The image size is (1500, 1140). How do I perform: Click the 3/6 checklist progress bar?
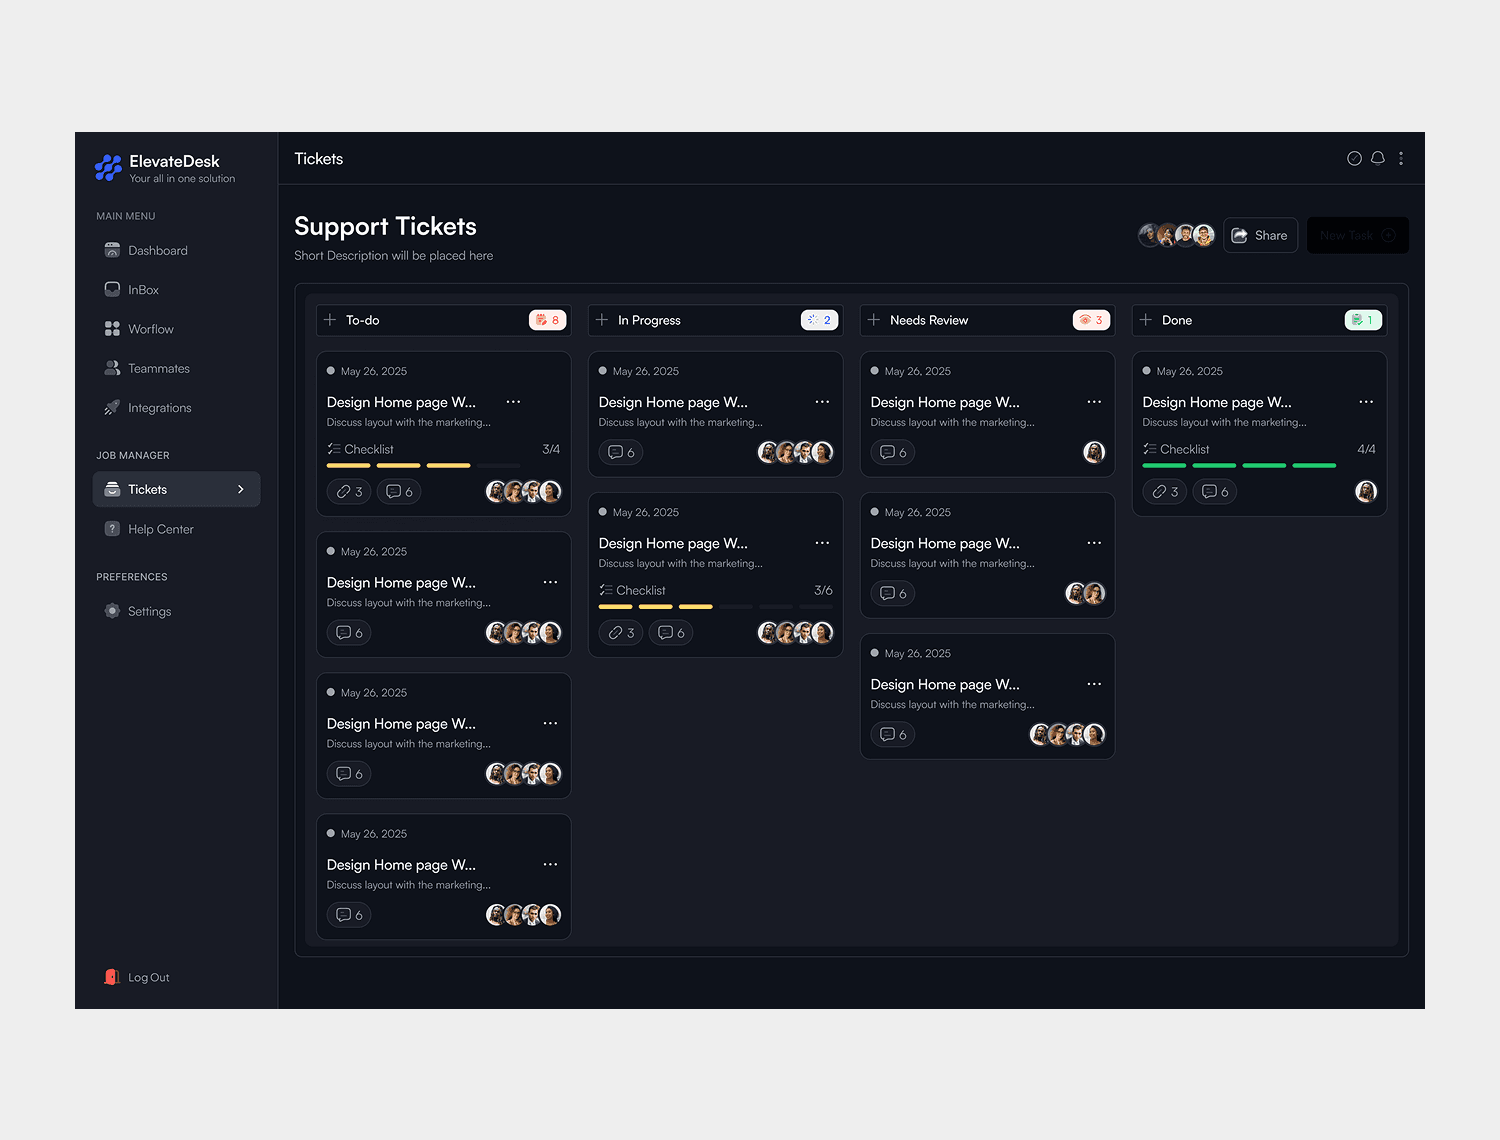coord(716,607)
